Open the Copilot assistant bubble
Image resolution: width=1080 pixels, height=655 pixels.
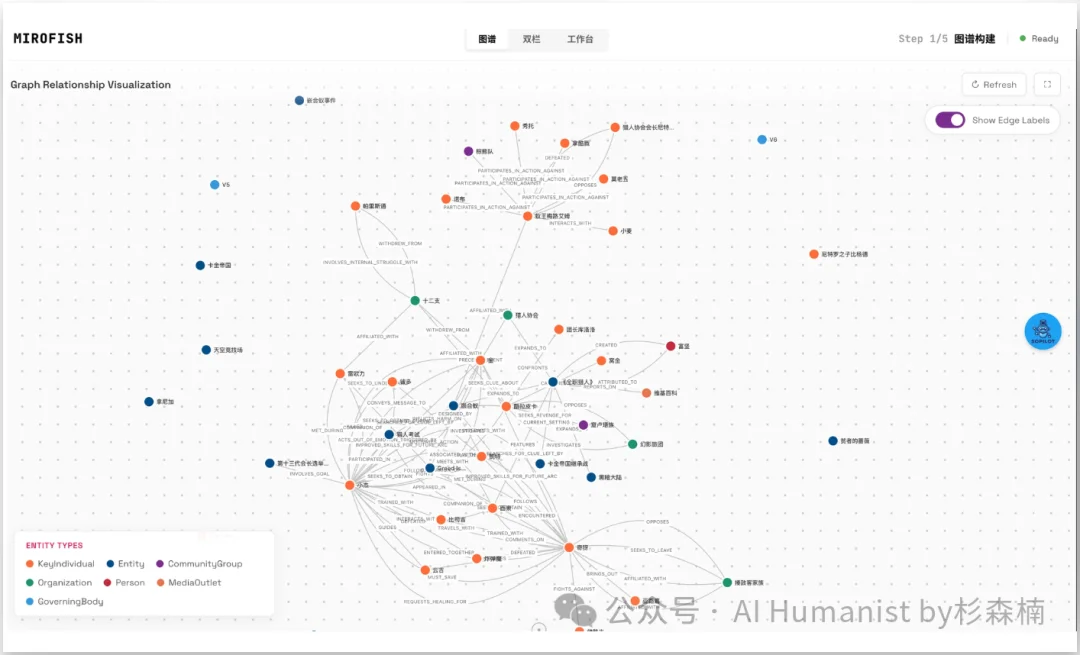1043,331
